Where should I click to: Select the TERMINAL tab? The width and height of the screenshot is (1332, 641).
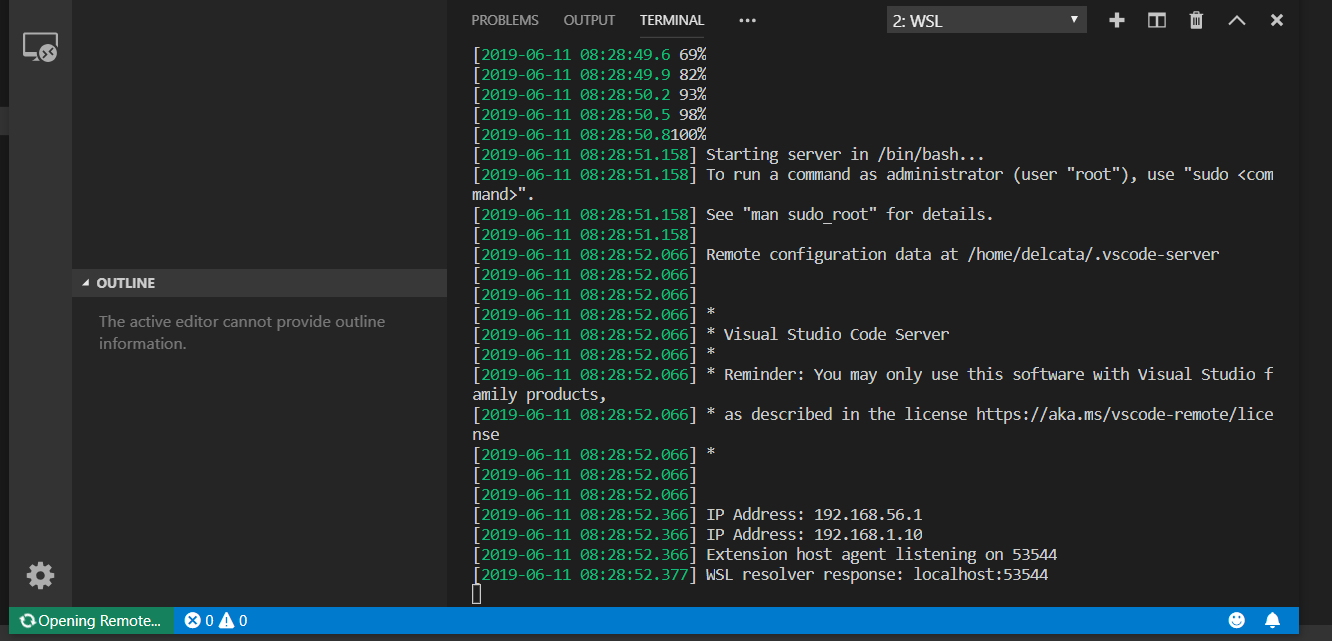[671, 20]
